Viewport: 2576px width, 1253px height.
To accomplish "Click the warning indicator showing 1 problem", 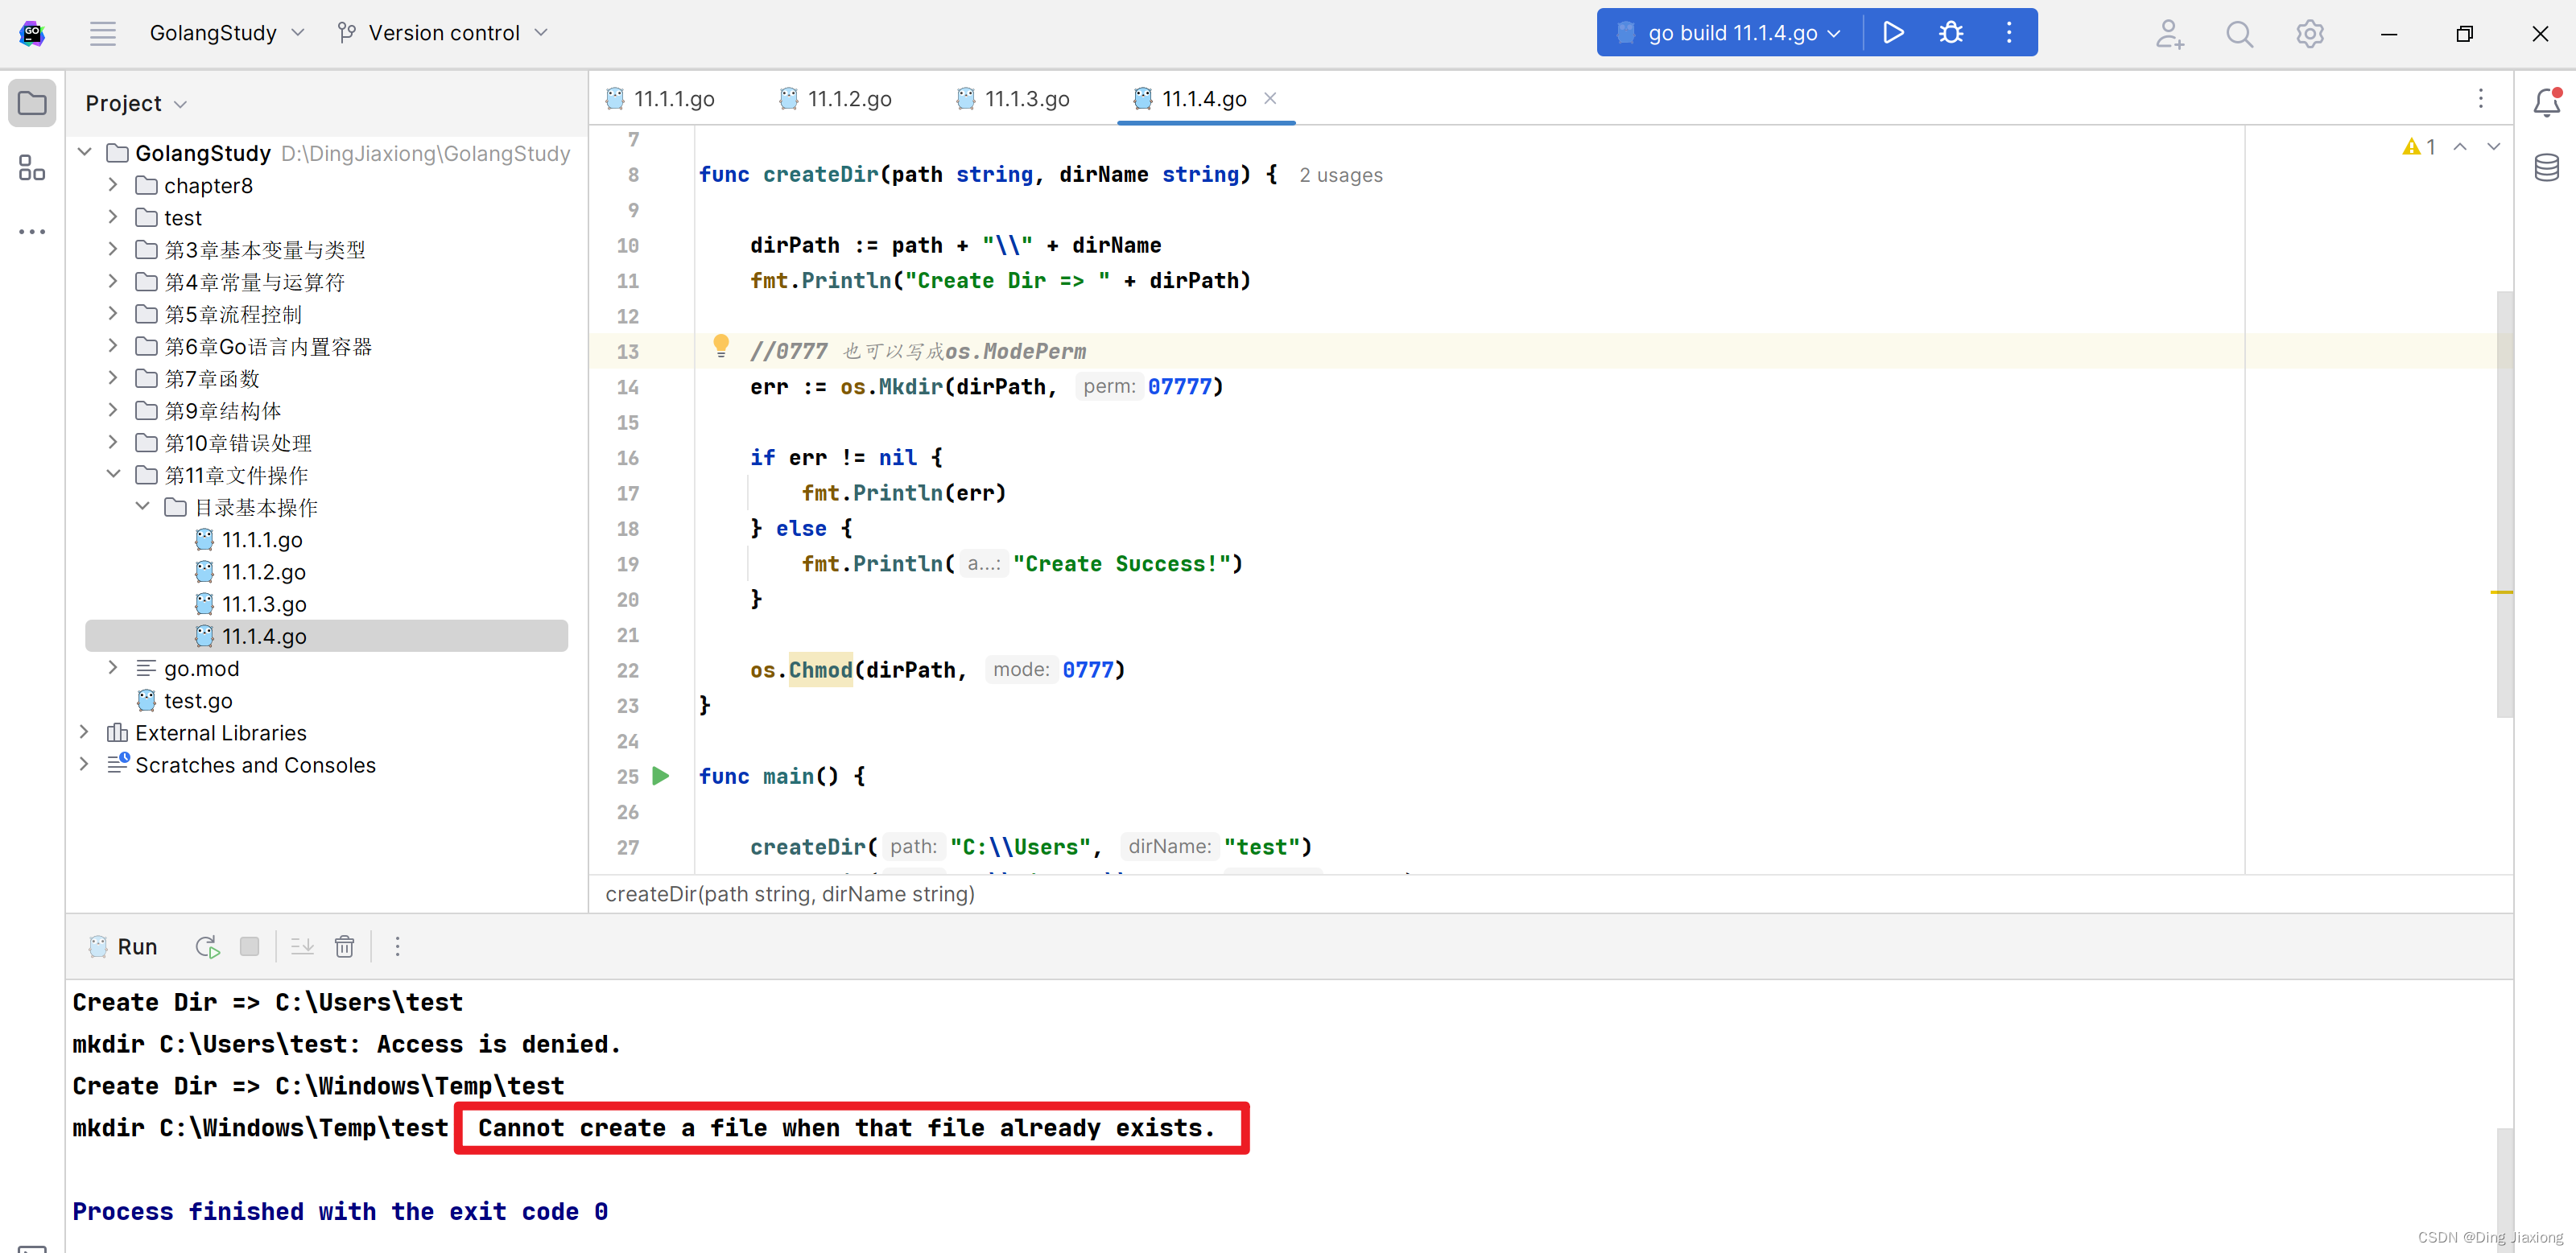I will 2419,147.
